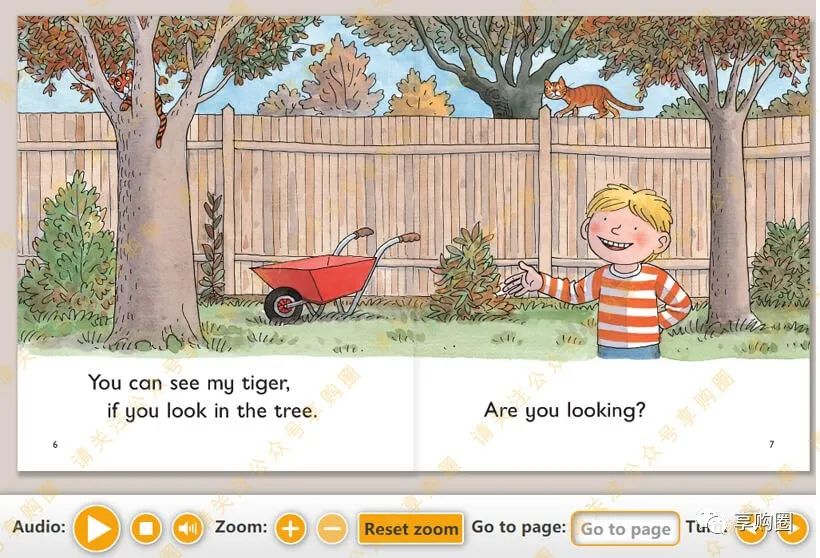
Task: Click page number 7
Action: 771,444
